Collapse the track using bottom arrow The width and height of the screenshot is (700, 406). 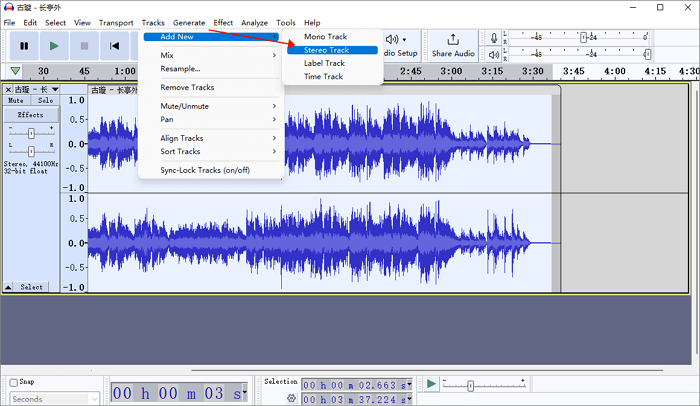[8, 287]
